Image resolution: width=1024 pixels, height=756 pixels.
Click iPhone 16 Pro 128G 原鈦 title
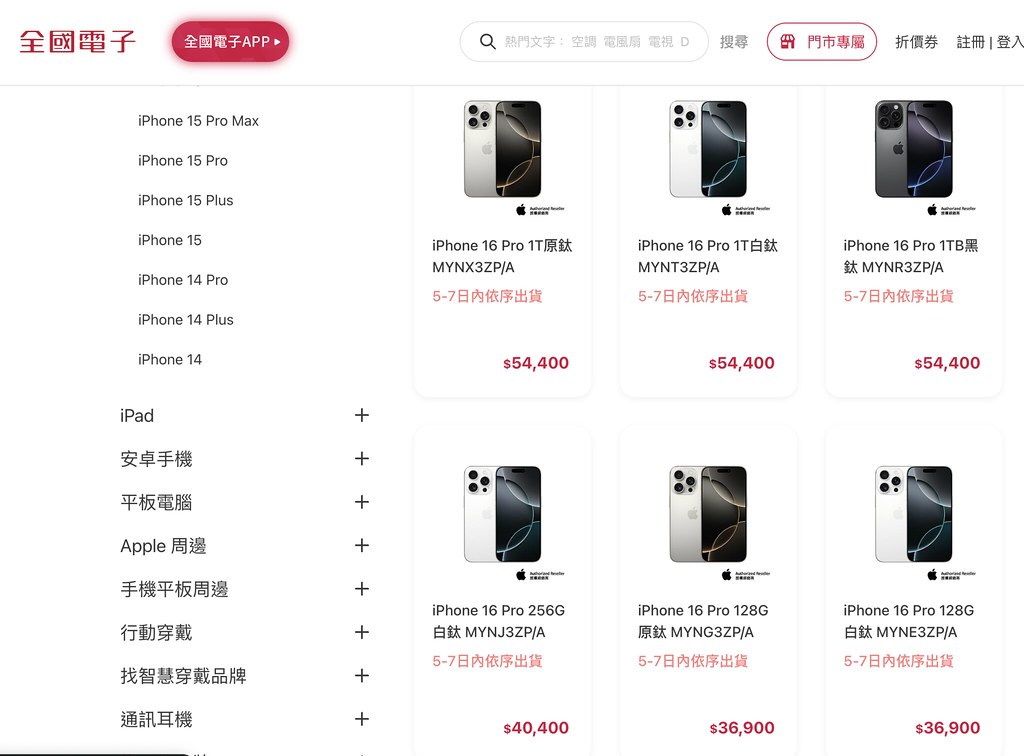click(x=703, y=621)
